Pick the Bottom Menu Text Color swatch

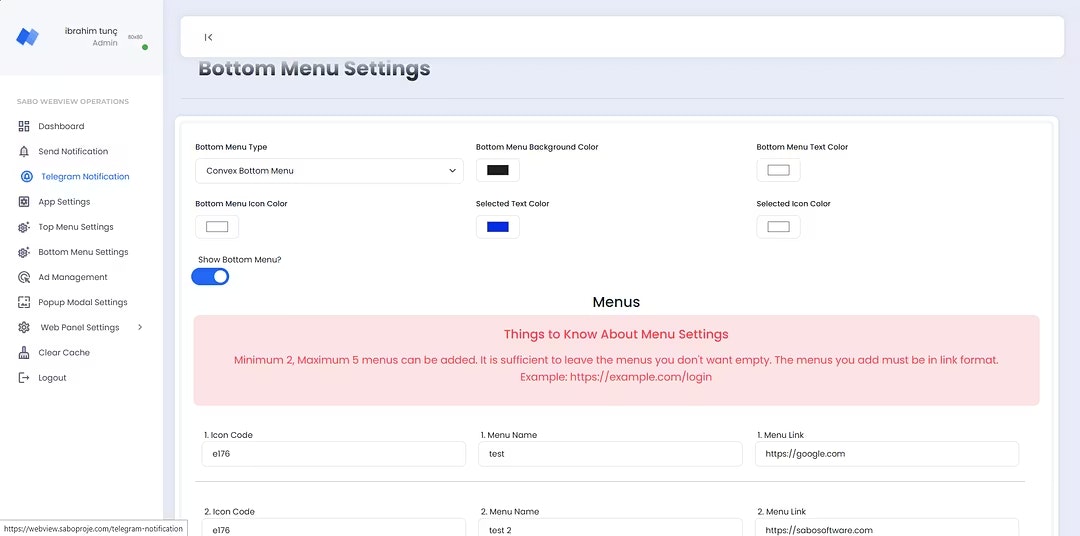click(778, 170)
